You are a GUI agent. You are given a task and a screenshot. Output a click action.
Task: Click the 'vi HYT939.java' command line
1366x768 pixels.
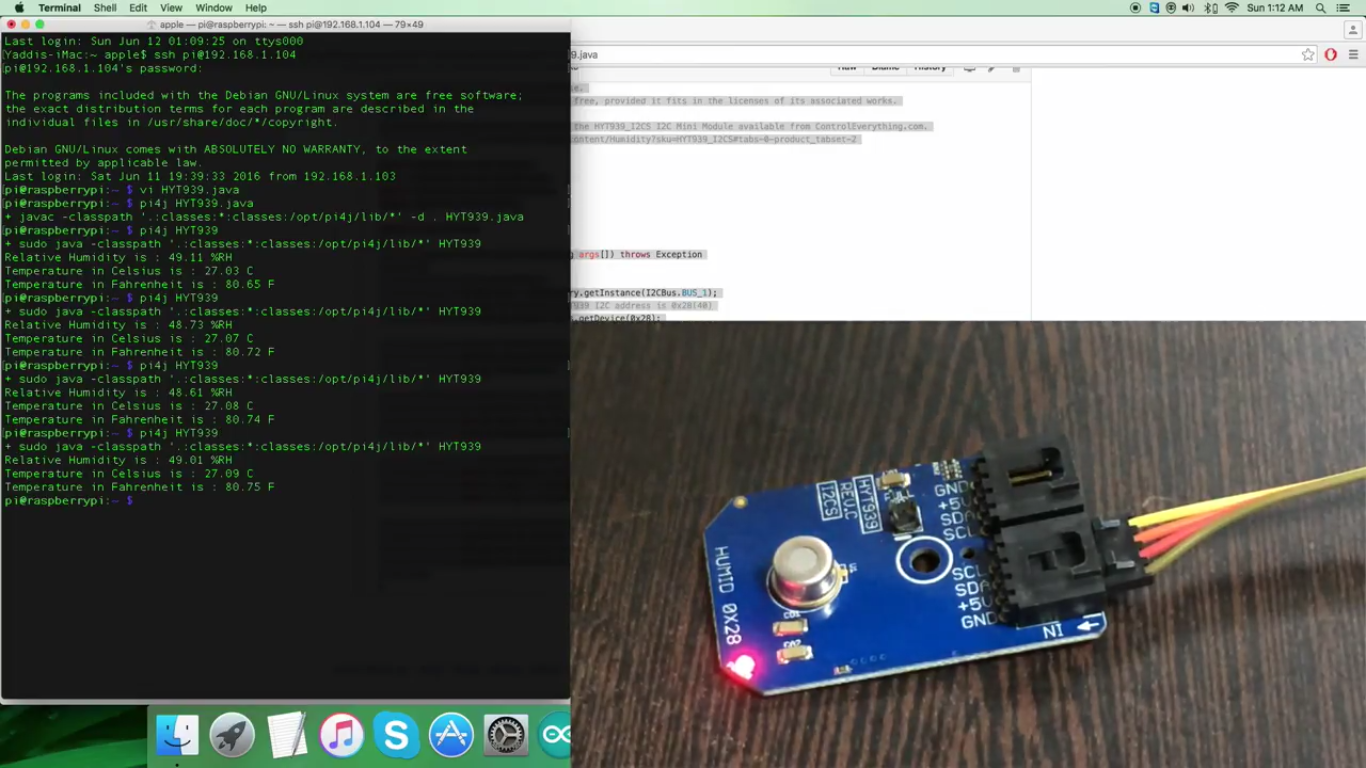(122, 190)
